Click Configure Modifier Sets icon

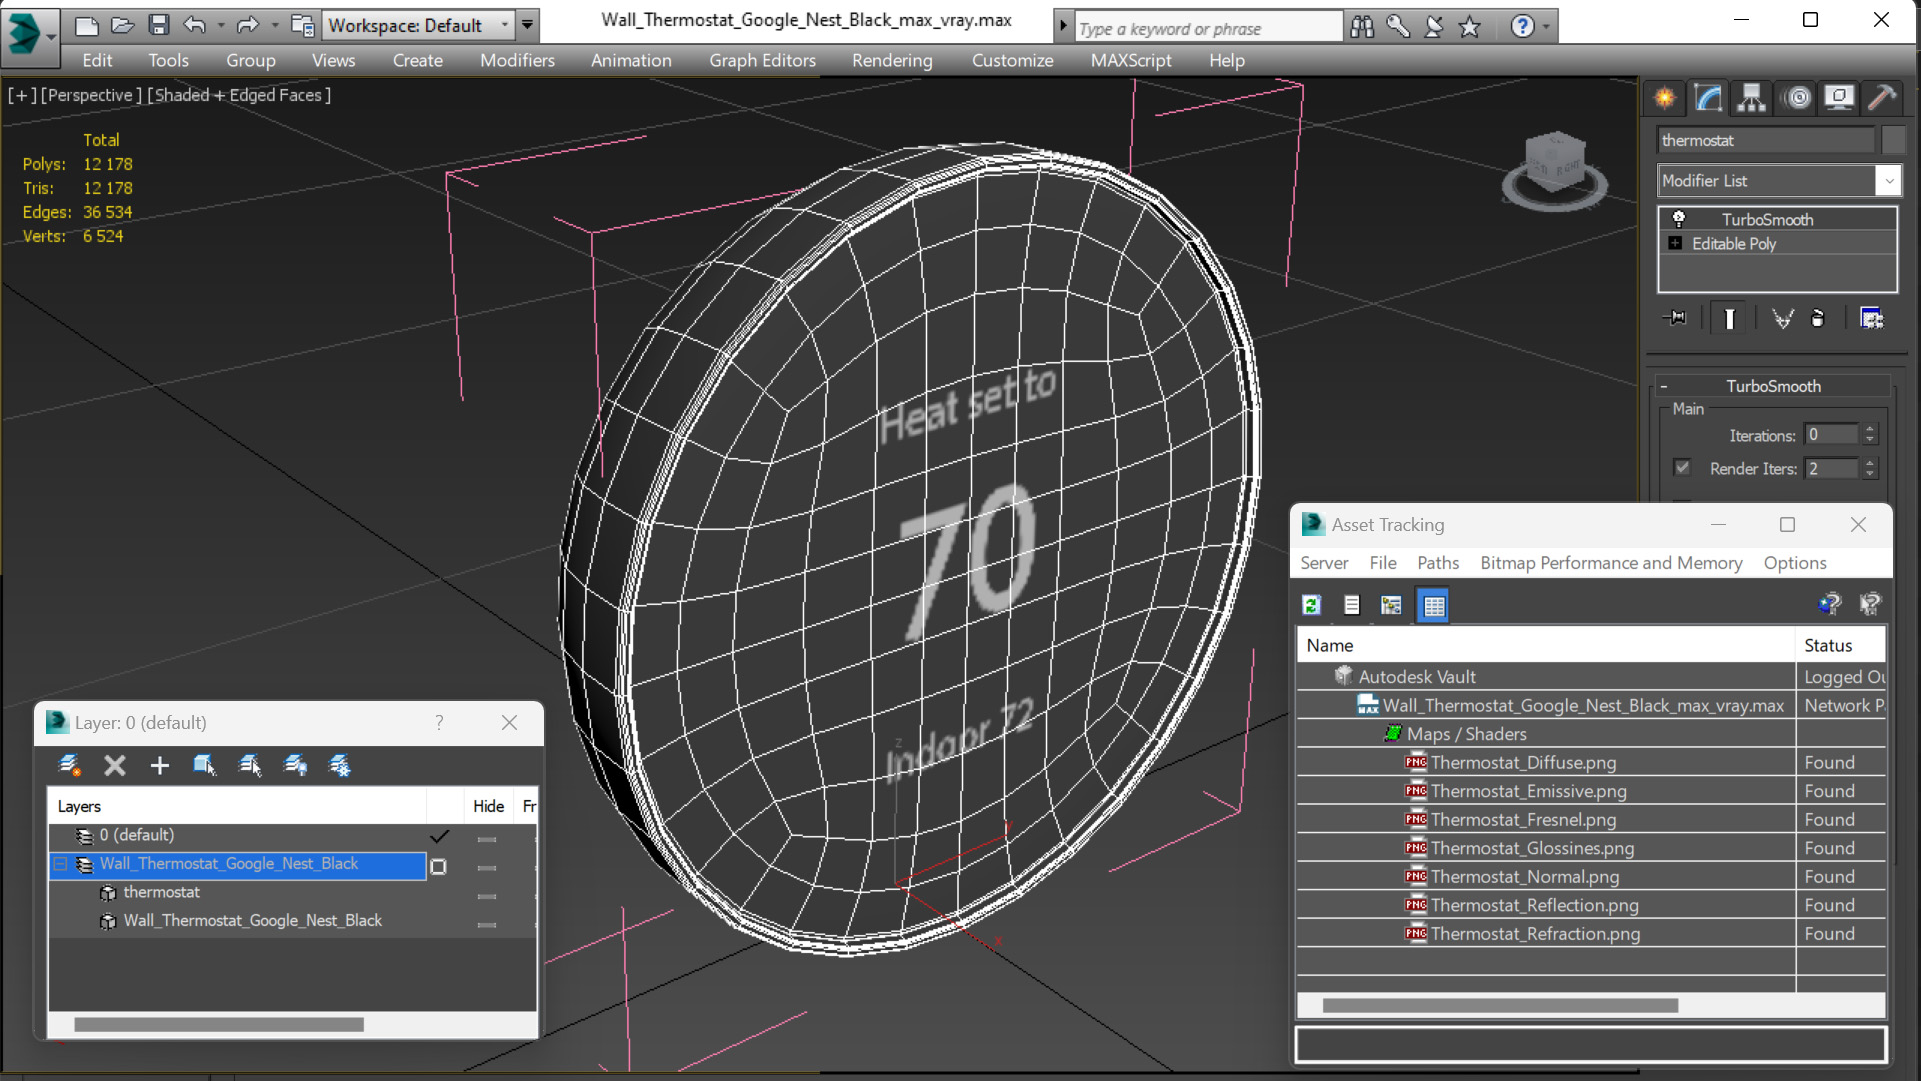[1871, 318]
